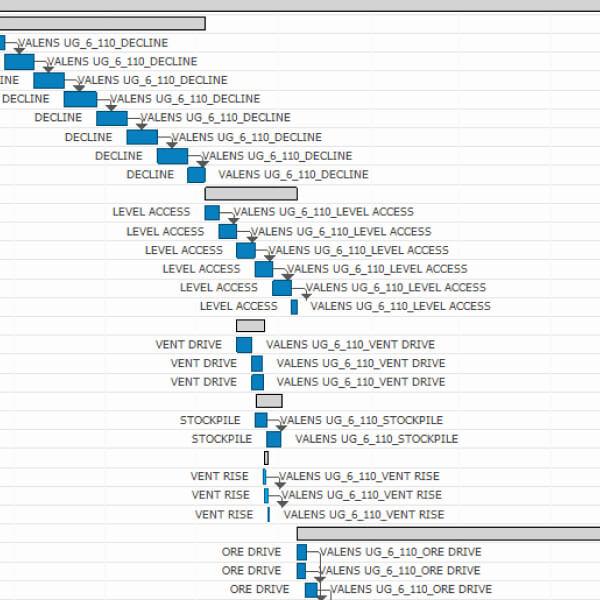Click the first STOCKPILE task bar

click(261, 420)
